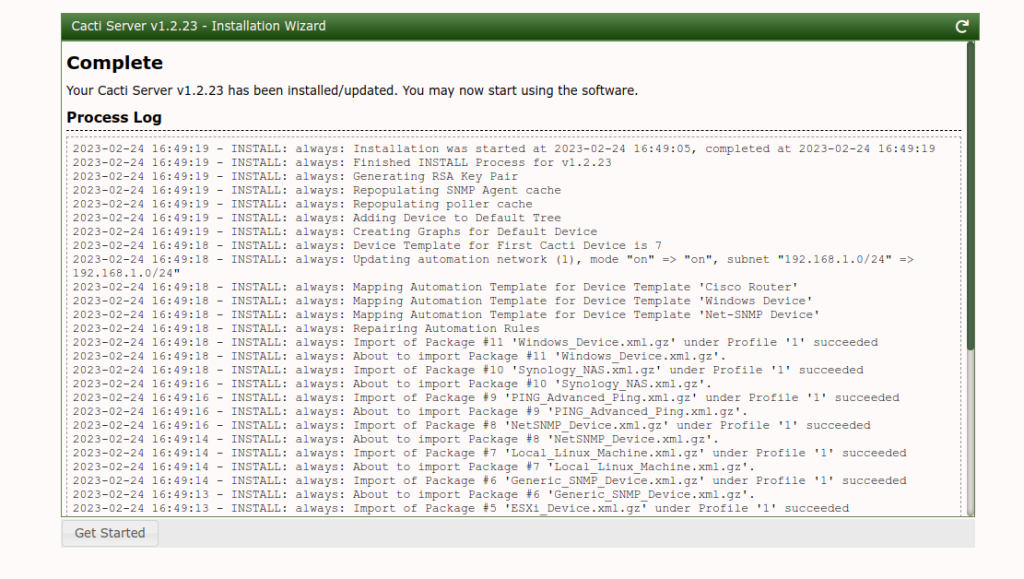
Task: Select log line mapping template 'Net-SNMP Device'
Action: click(x=446, y=314)
